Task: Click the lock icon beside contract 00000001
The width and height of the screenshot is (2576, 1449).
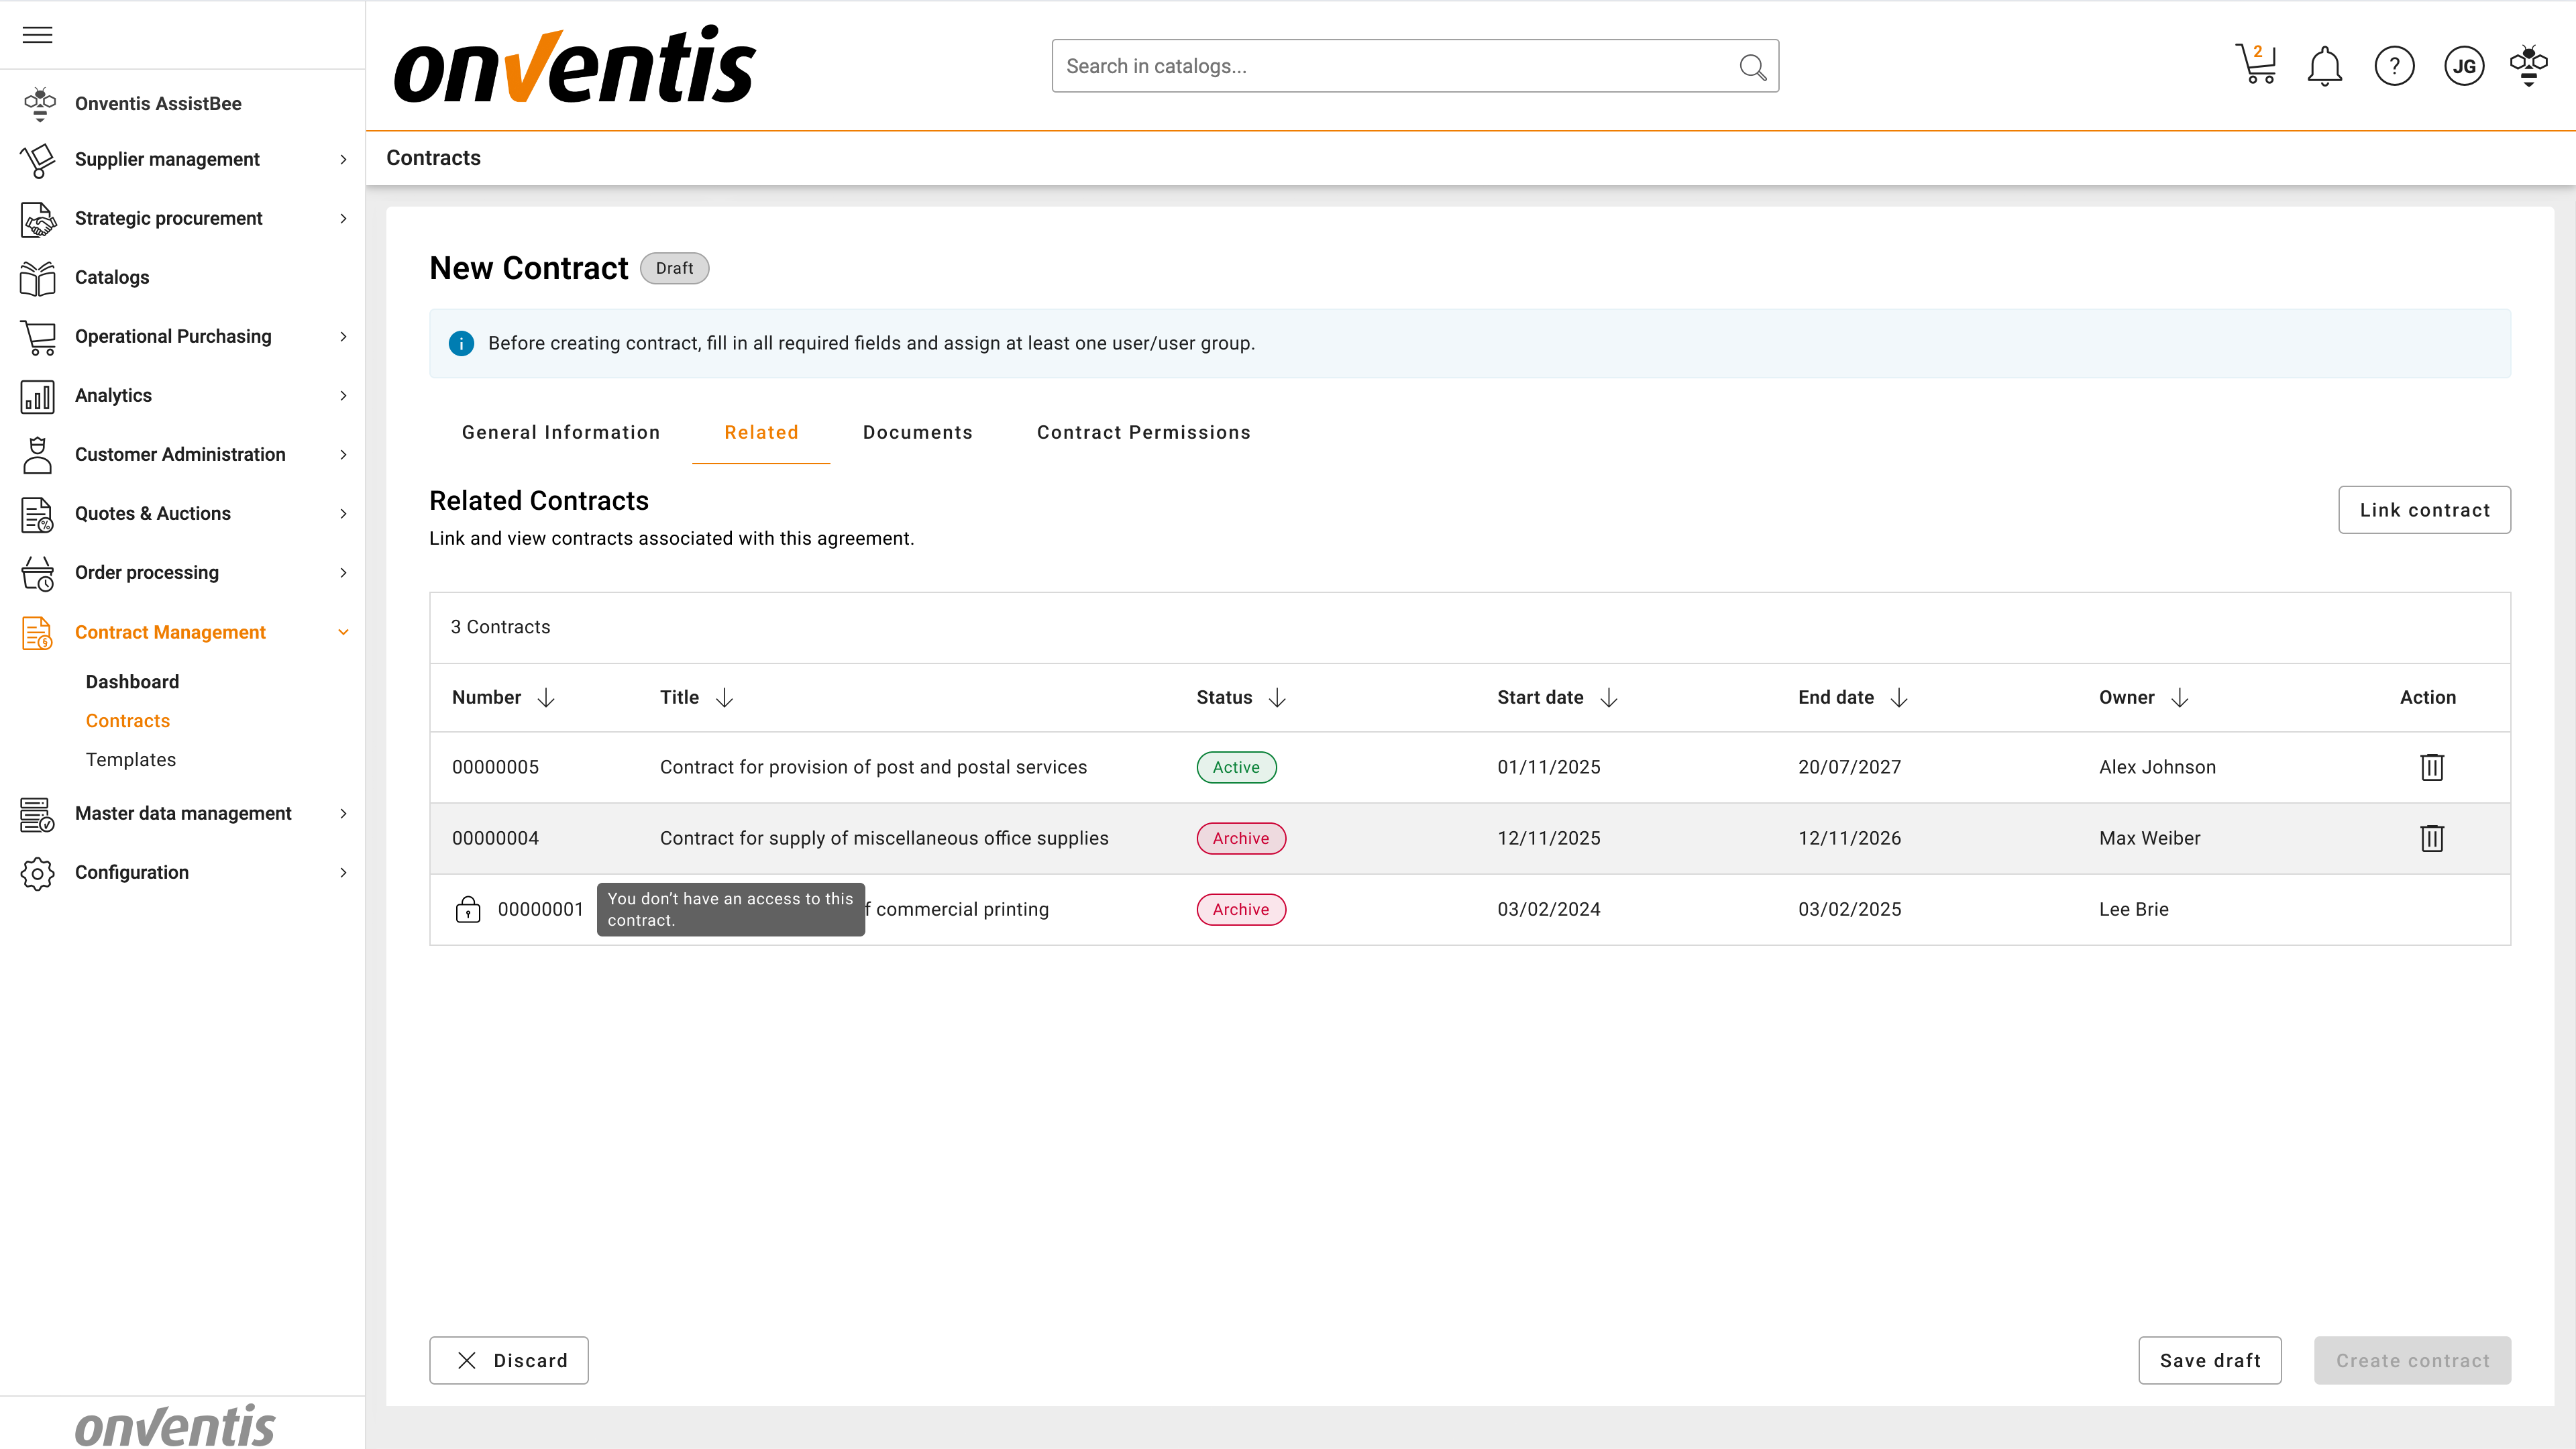Action: point(468,909)
